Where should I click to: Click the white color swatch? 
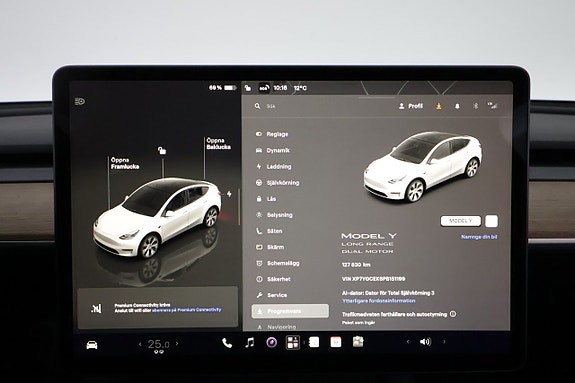coord(491,221)
